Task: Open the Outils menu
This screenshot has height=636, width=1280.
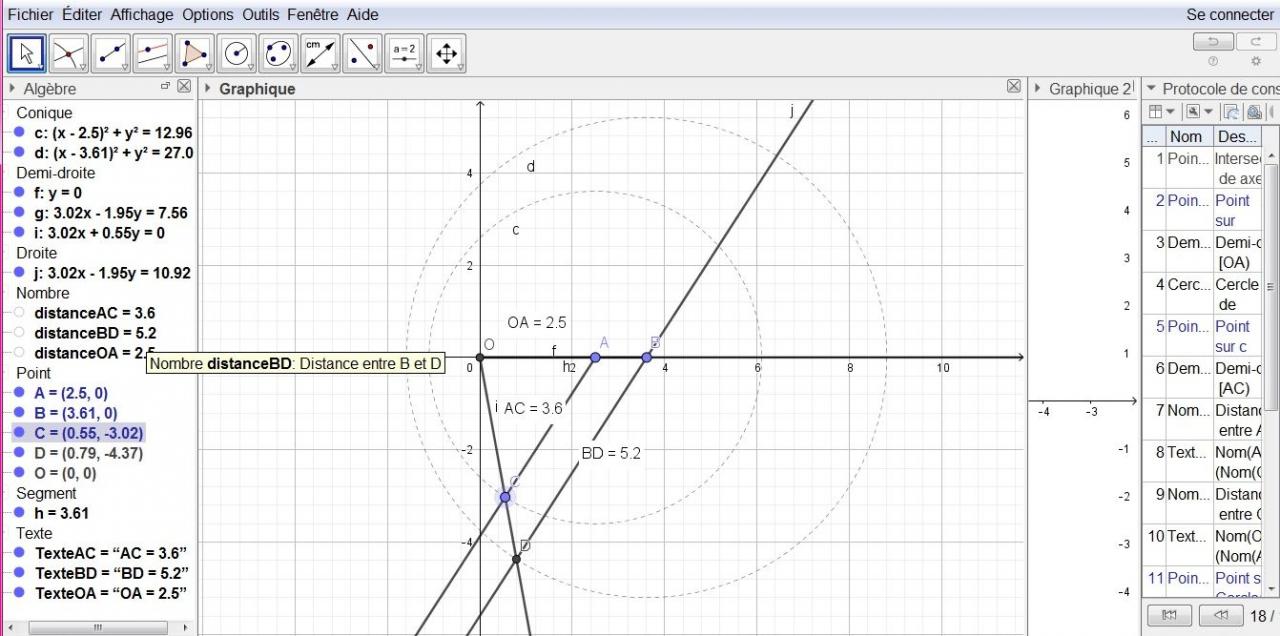Action: 261,14
